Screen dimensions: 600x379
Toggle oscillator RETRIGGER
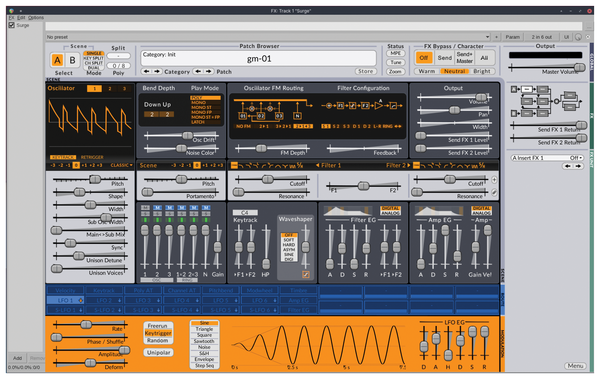[92, 157]
